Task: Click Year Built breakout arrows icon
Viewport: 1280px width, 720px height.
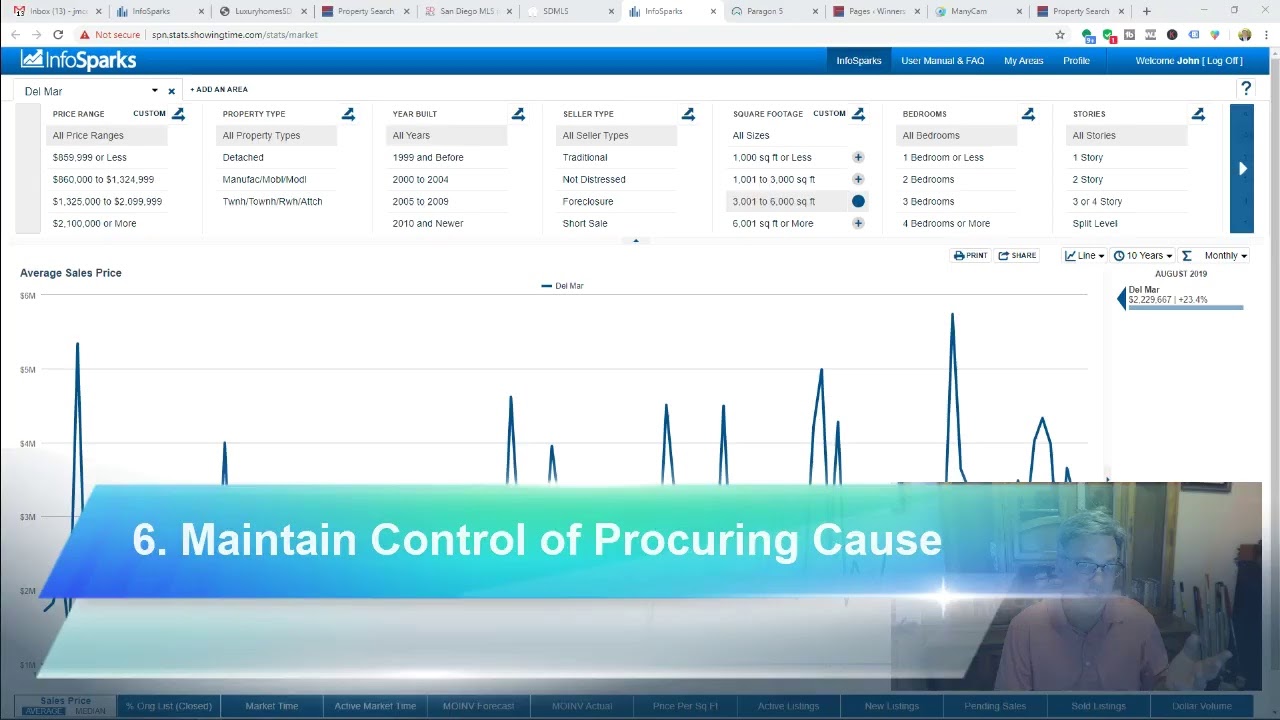Action: (x=518, y=114)
